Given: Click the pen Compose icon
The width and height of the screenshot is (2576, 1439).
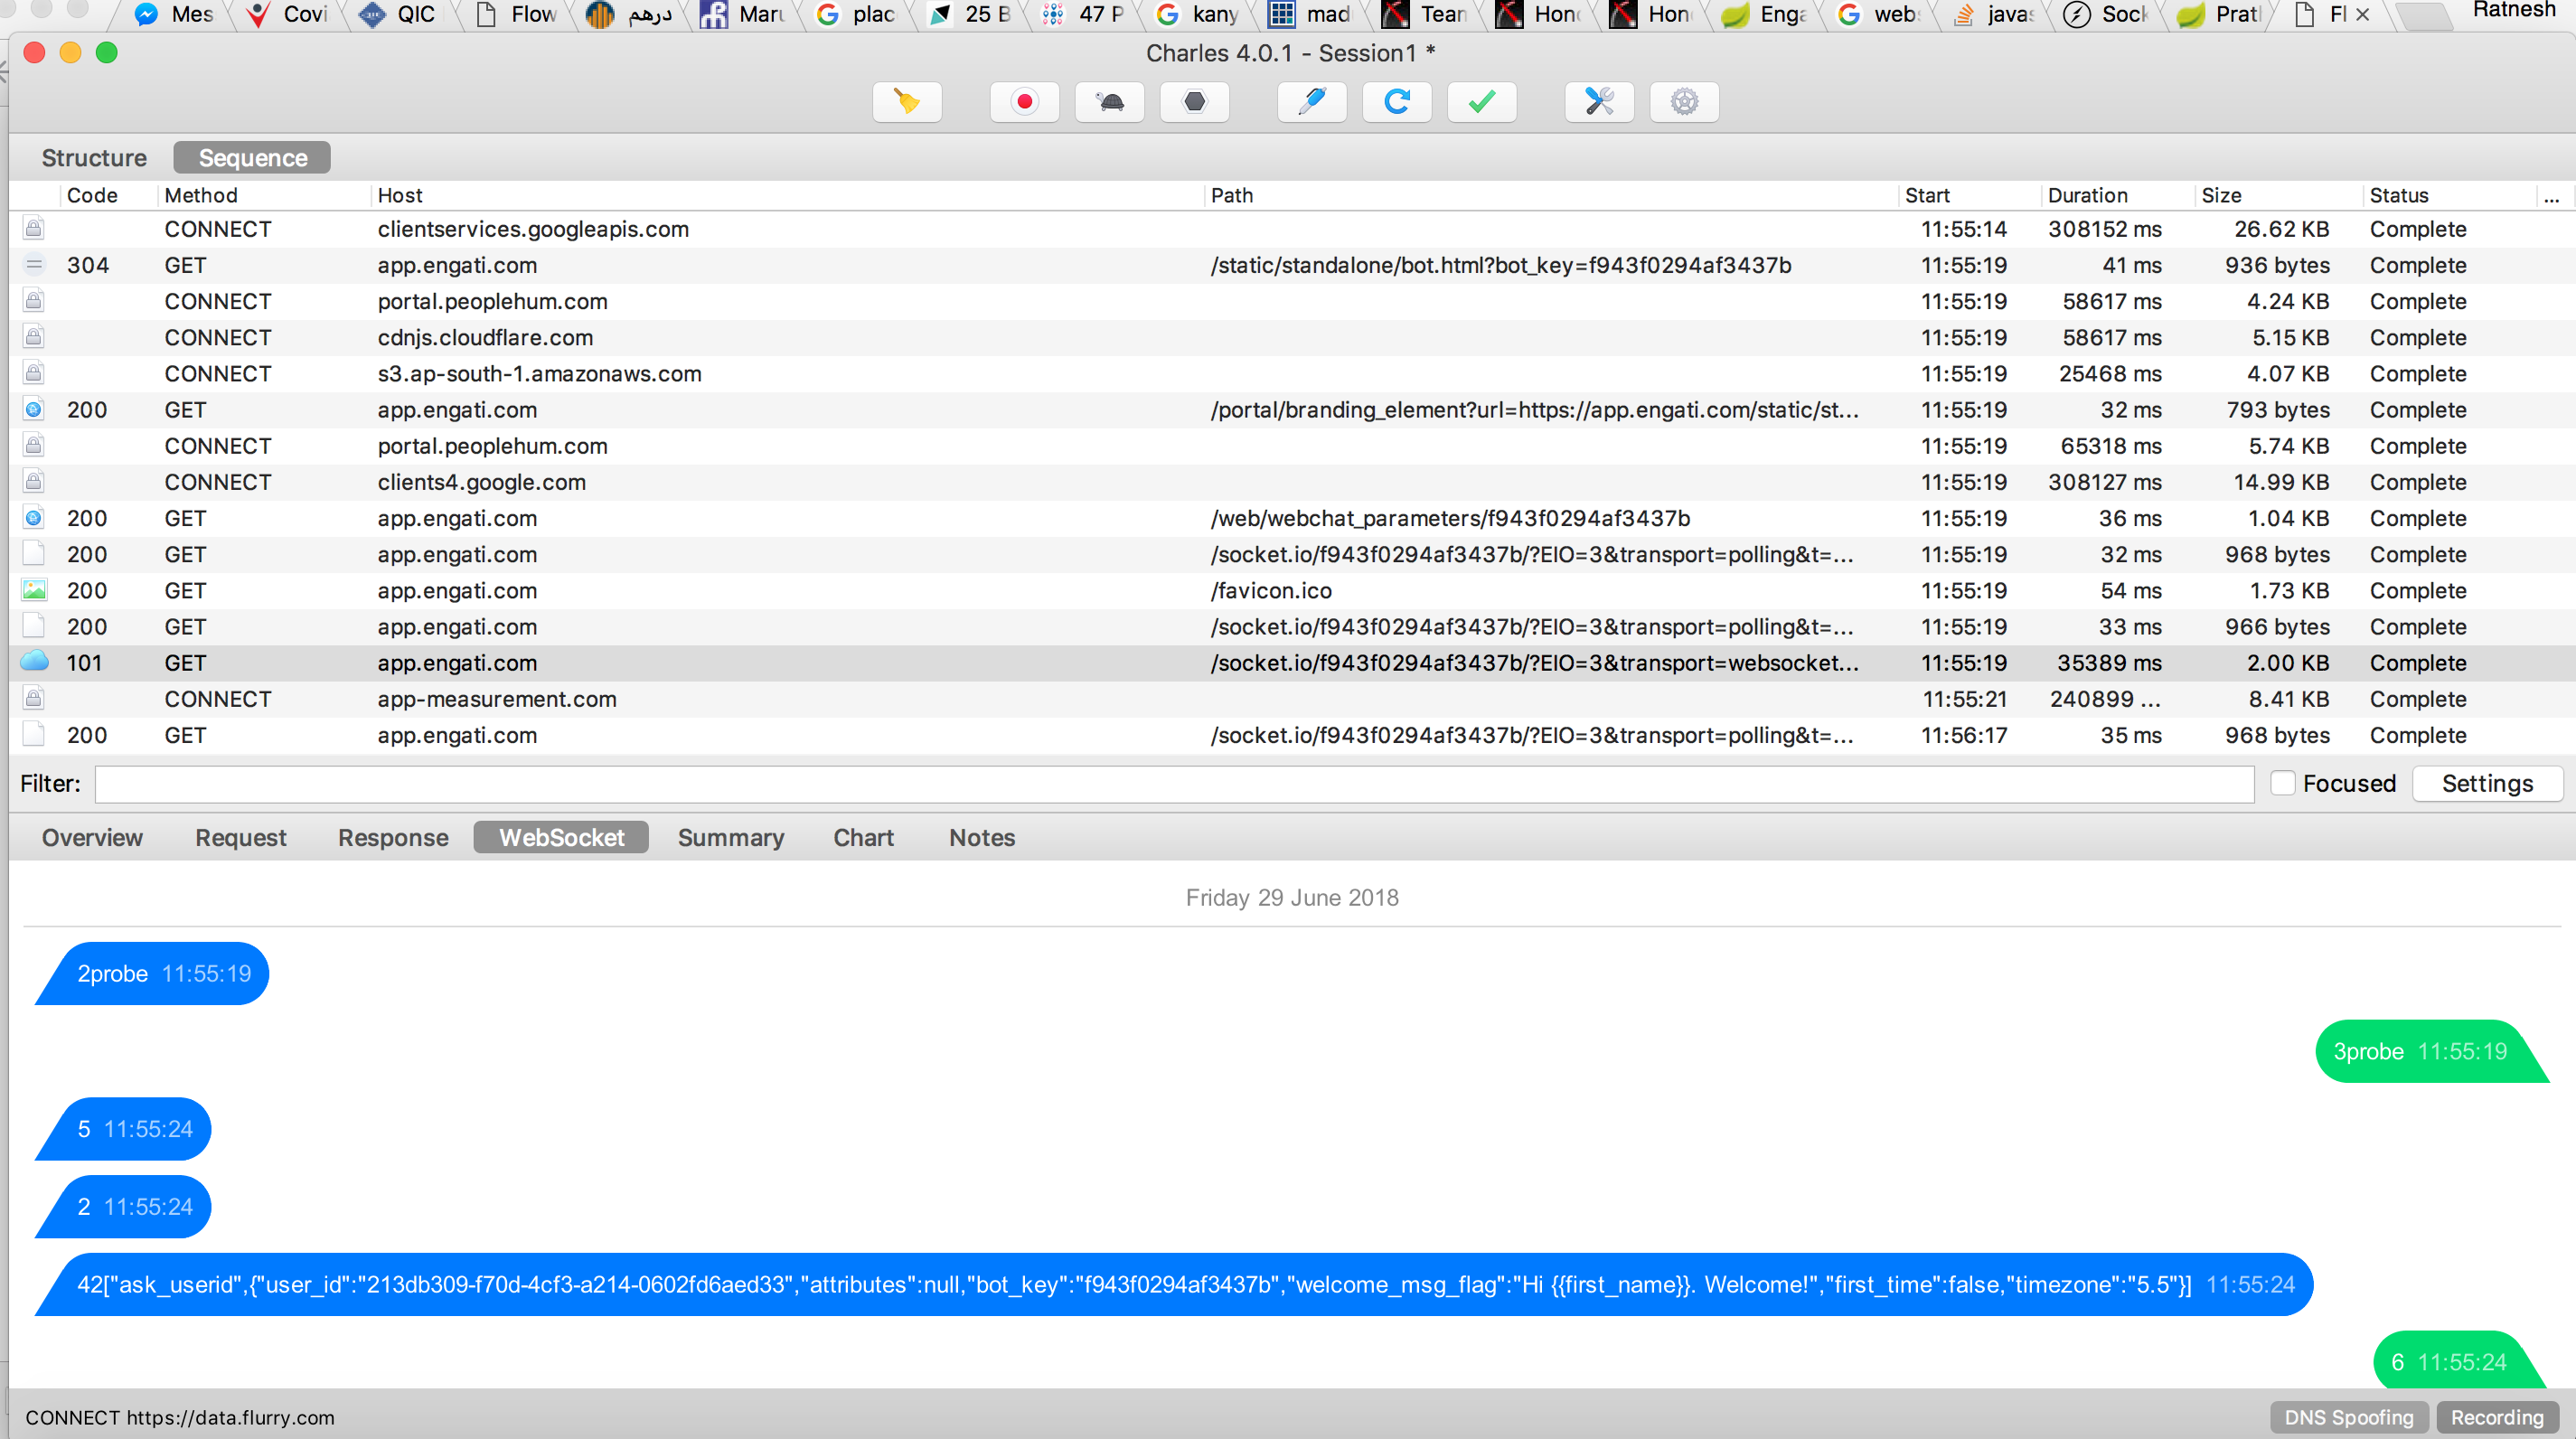Looking at the screenshot, I should click(x=1312, y=102).
